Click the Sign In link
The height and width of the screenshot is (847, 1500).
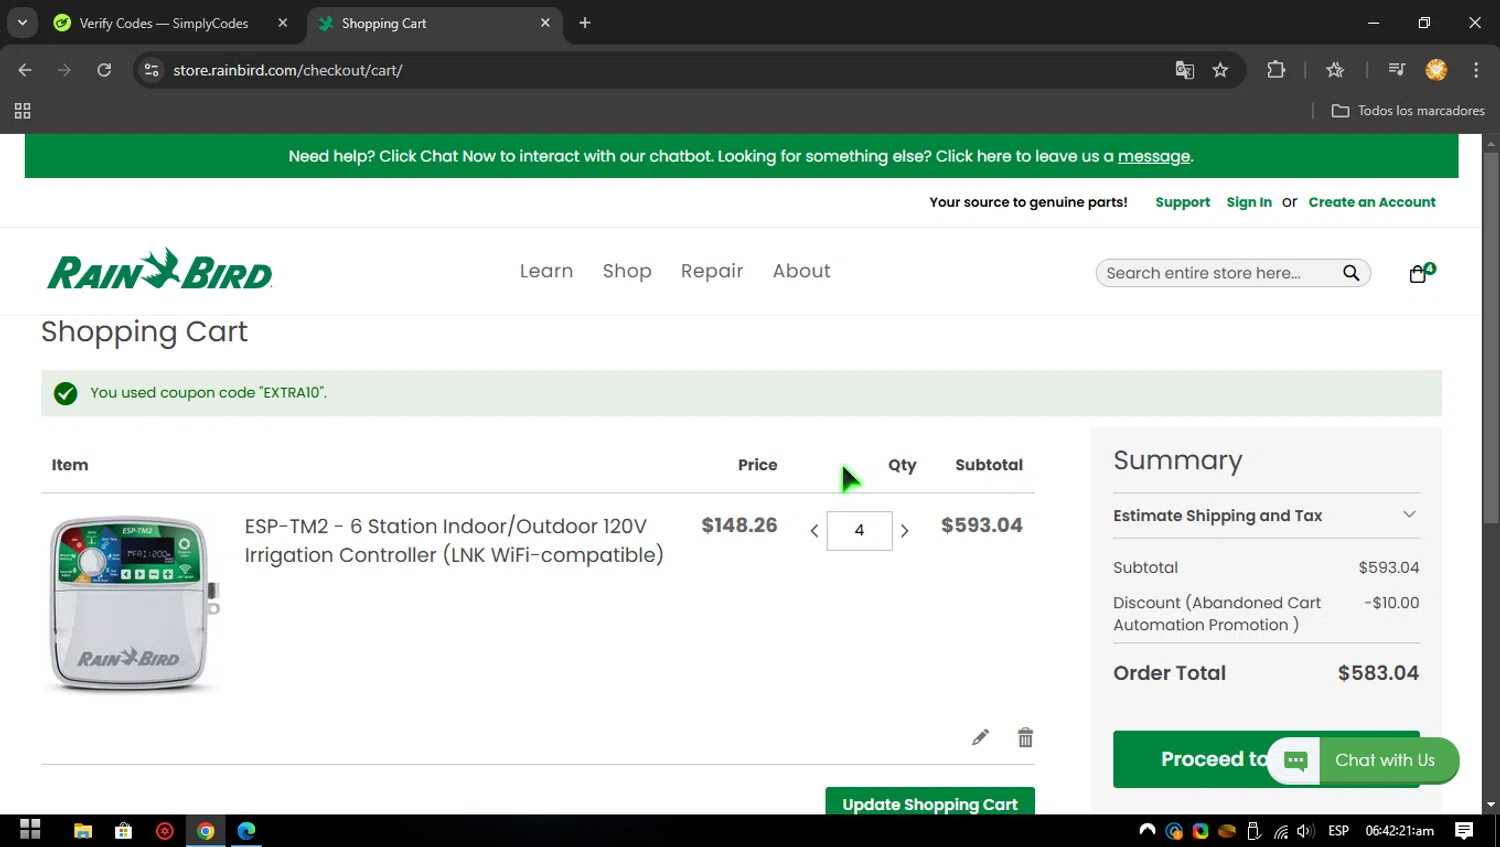[1249, 202]
